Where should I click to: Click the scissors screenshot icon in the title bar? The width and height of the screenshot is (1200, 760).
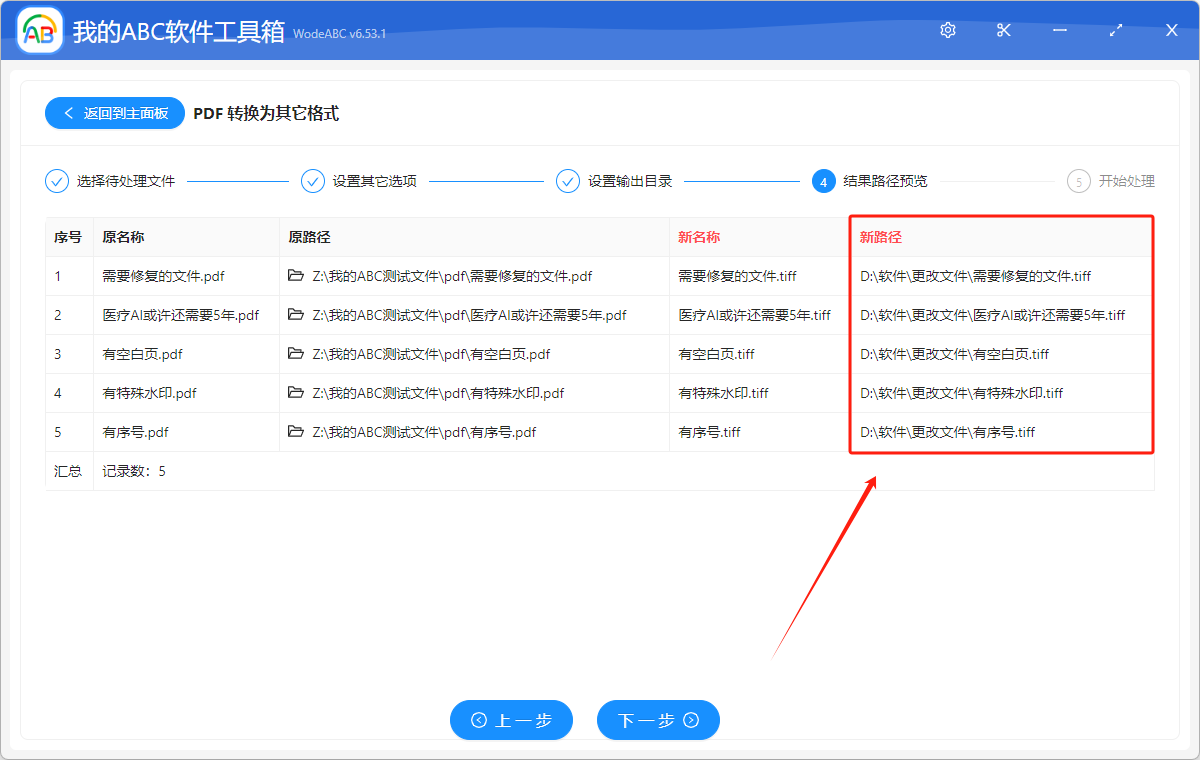coord(1003,30)
